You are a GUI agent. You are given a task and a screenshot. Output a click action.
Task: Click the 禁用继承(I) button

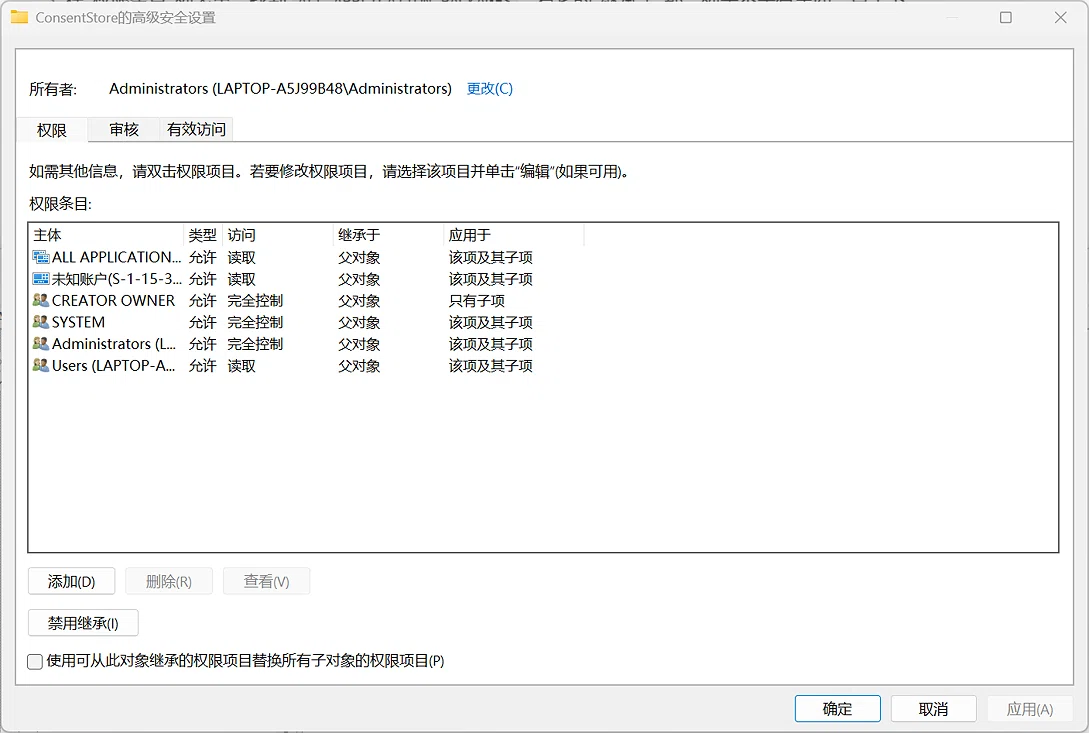[x=83, y=623]
